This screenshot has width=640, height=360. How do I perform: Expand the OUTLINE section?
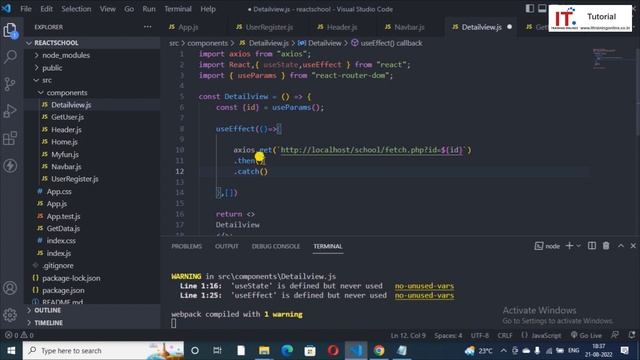(47, 310)
